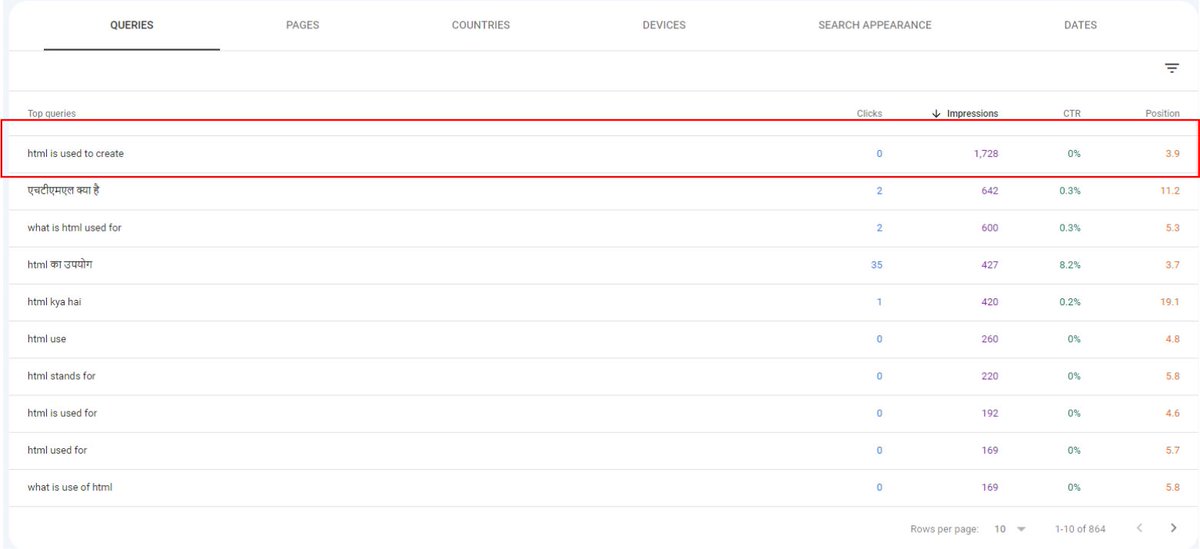Screen dimensions: 1200x549
Task: Switch to the Pages tab
Action: pyautogui.click(x=302, y=25)
